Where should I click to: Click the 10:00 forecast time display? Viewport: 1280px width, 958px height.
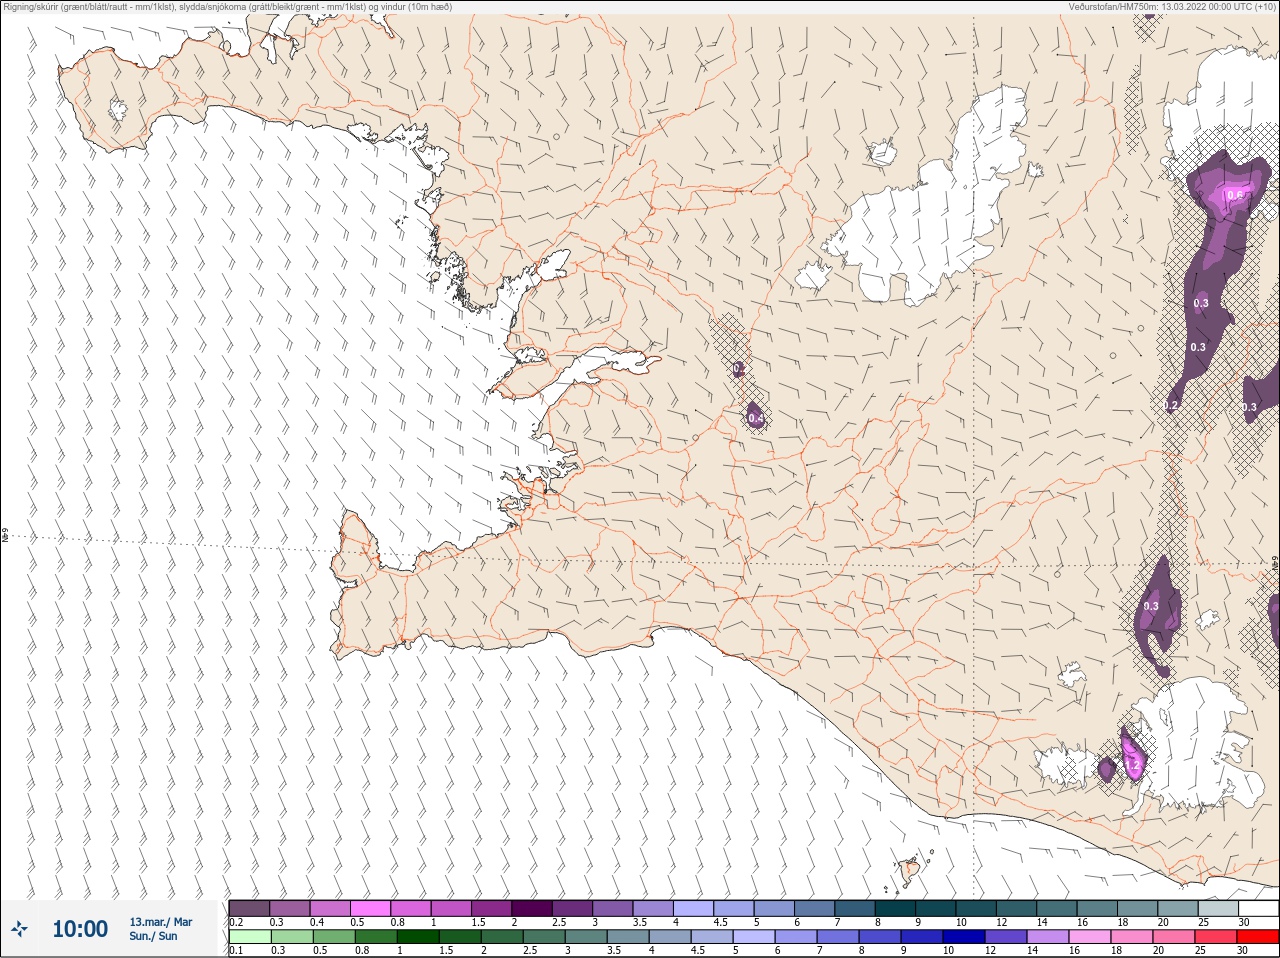[80, 929]
